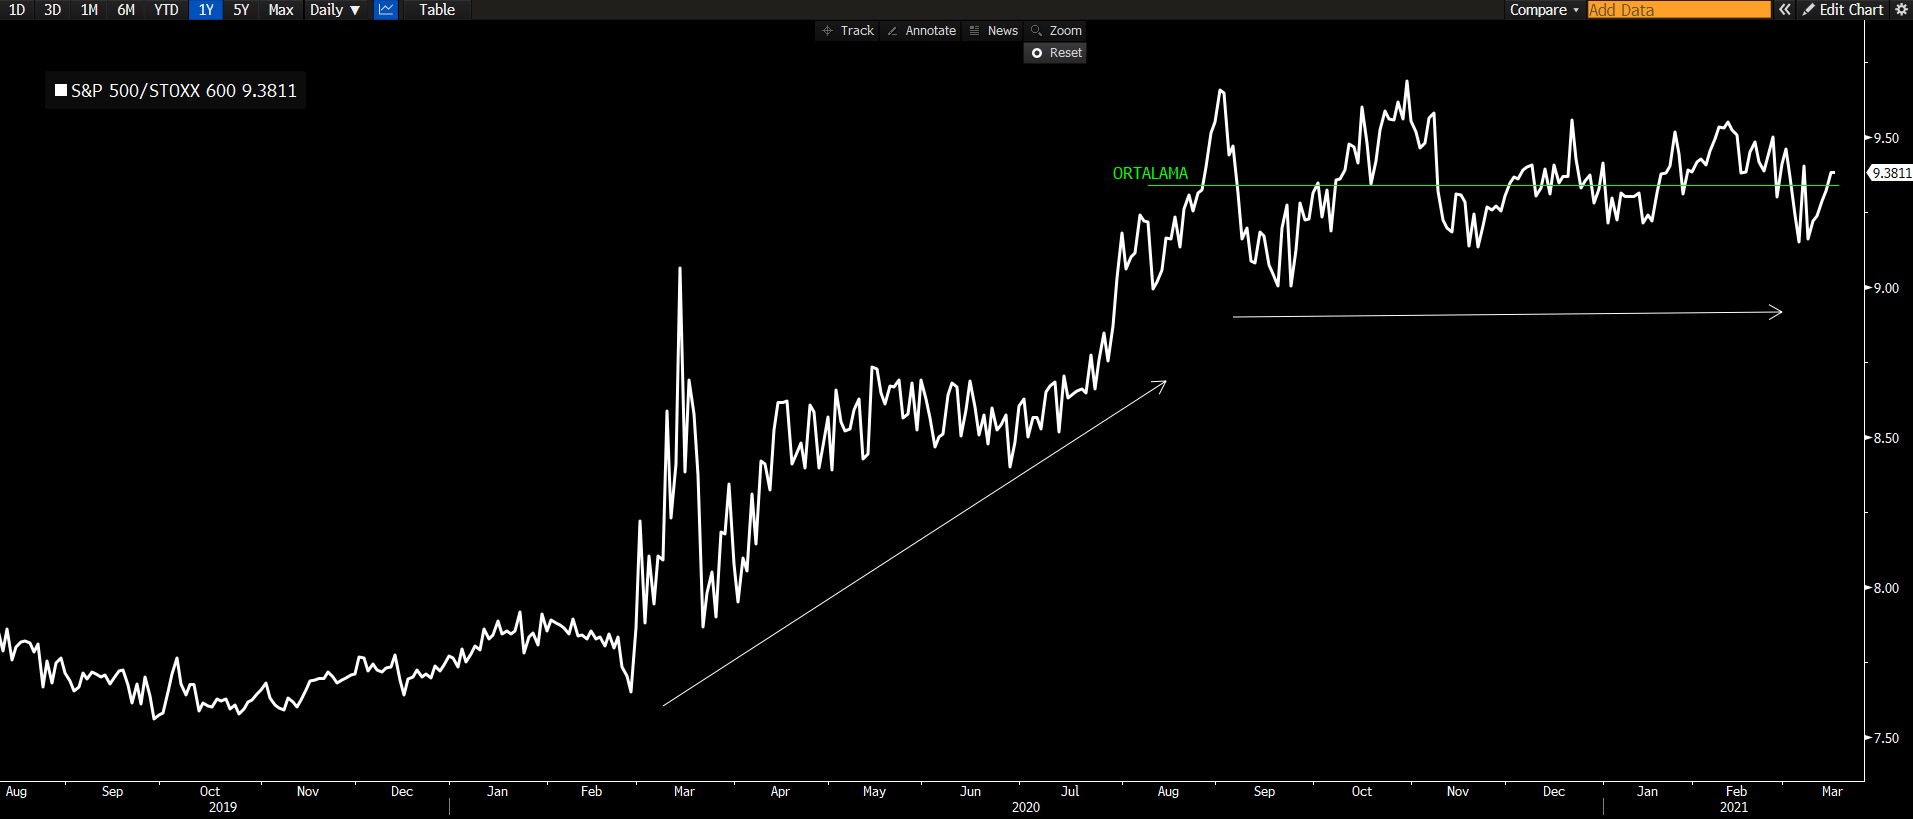The width and height of the screenshot is (1913, 819).
Task: Click the 8.00 axis label
Action: [1886, 588]
